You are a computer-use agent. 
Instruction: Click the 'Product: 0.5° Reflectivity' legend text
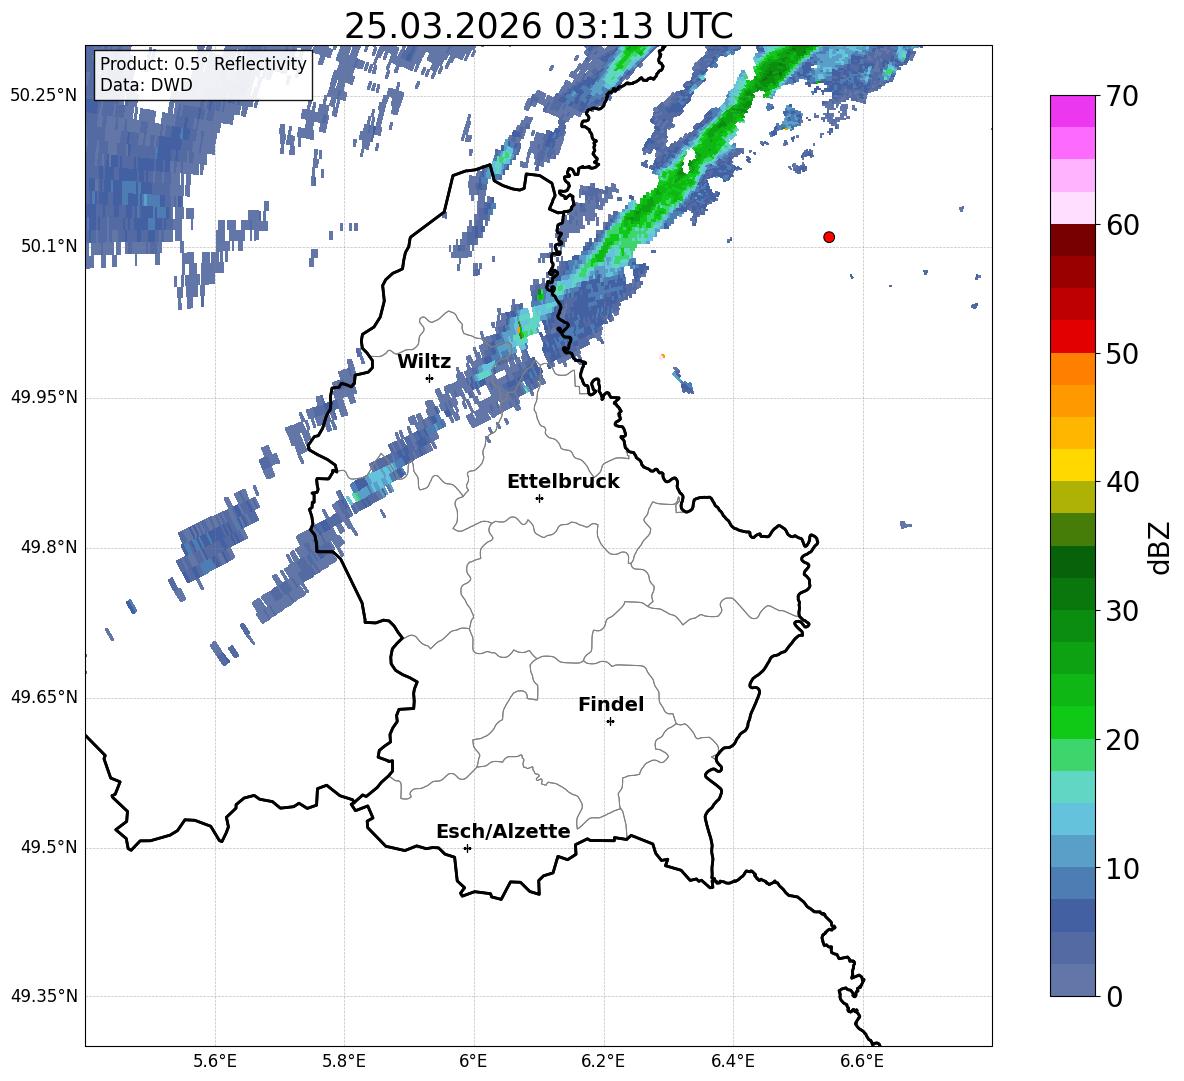coord(203,63)
